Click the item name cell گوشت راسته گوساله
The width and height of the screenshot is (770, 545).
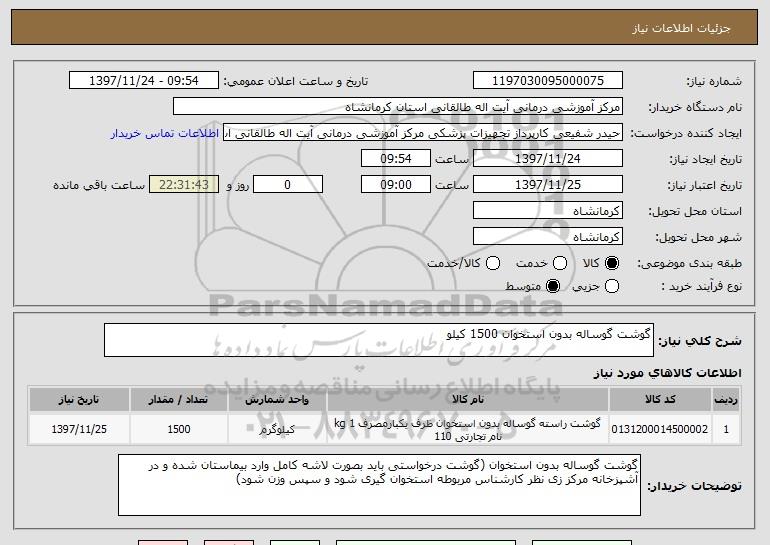tap(468, 429)
